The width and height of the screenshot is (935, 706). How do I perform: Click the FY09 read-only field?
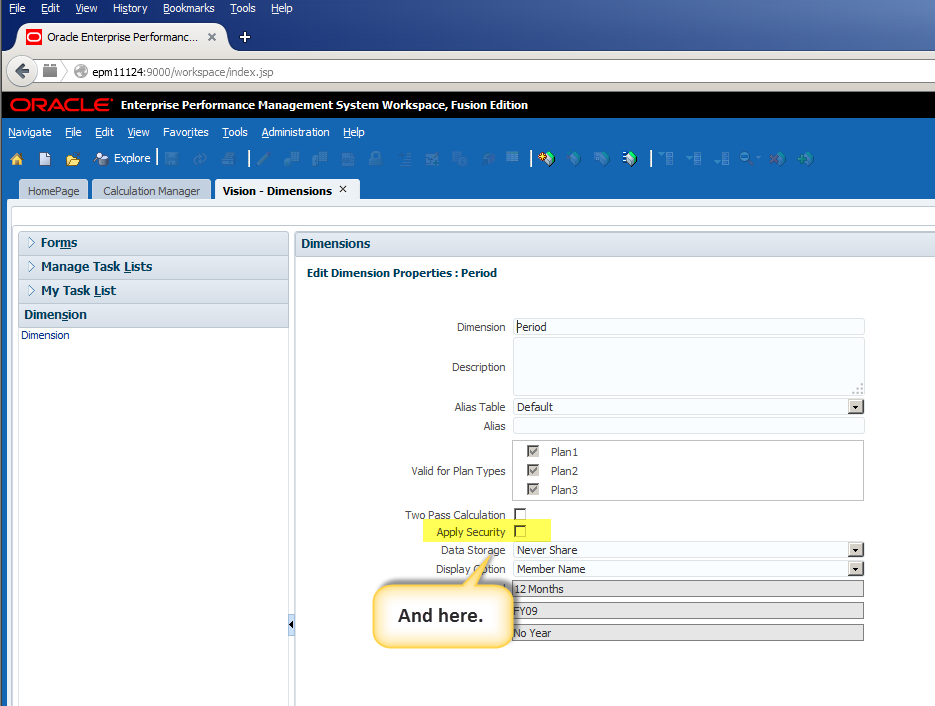[688, 611]
